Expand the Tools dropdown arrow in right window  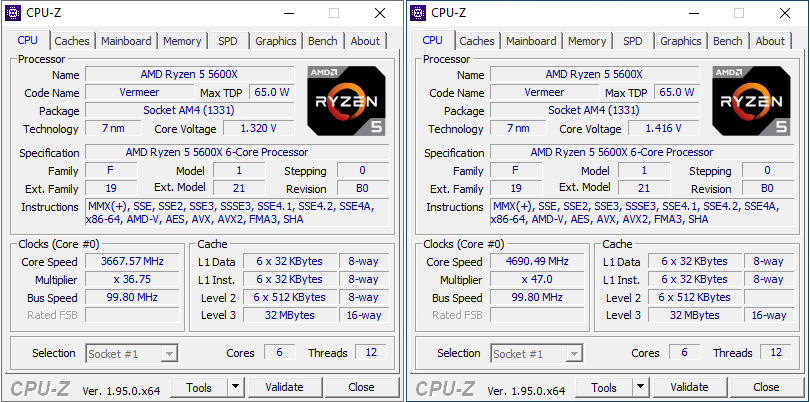point(641,387)
